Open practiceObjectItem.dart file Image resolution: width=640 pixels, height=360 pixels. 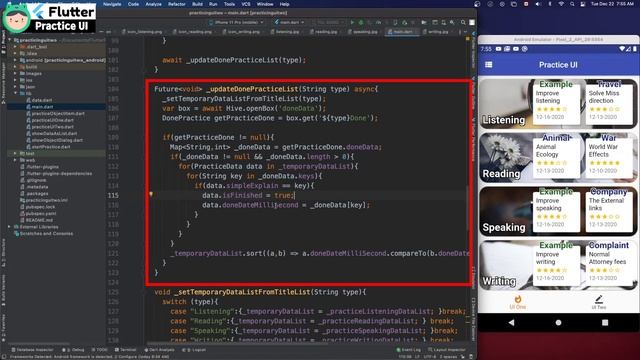pos(58,113)
